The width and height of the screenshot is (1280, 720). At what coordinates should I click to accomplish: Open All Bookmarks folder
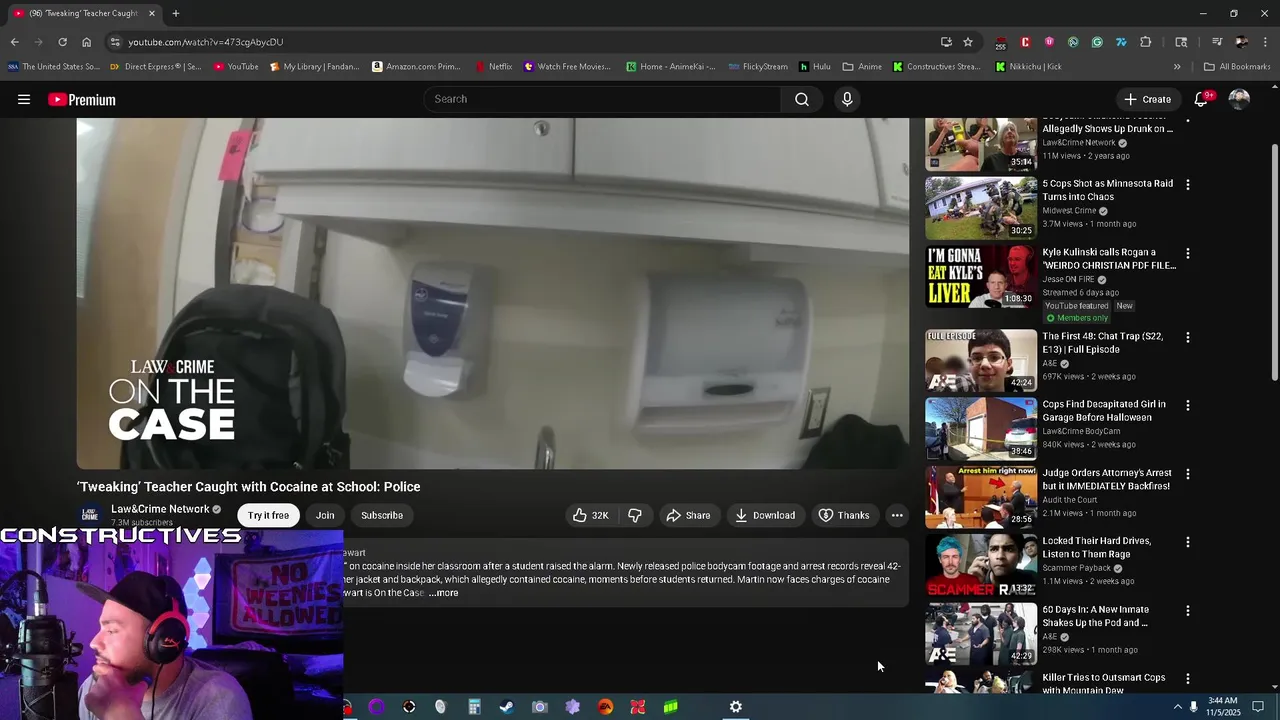point(1237,67)
